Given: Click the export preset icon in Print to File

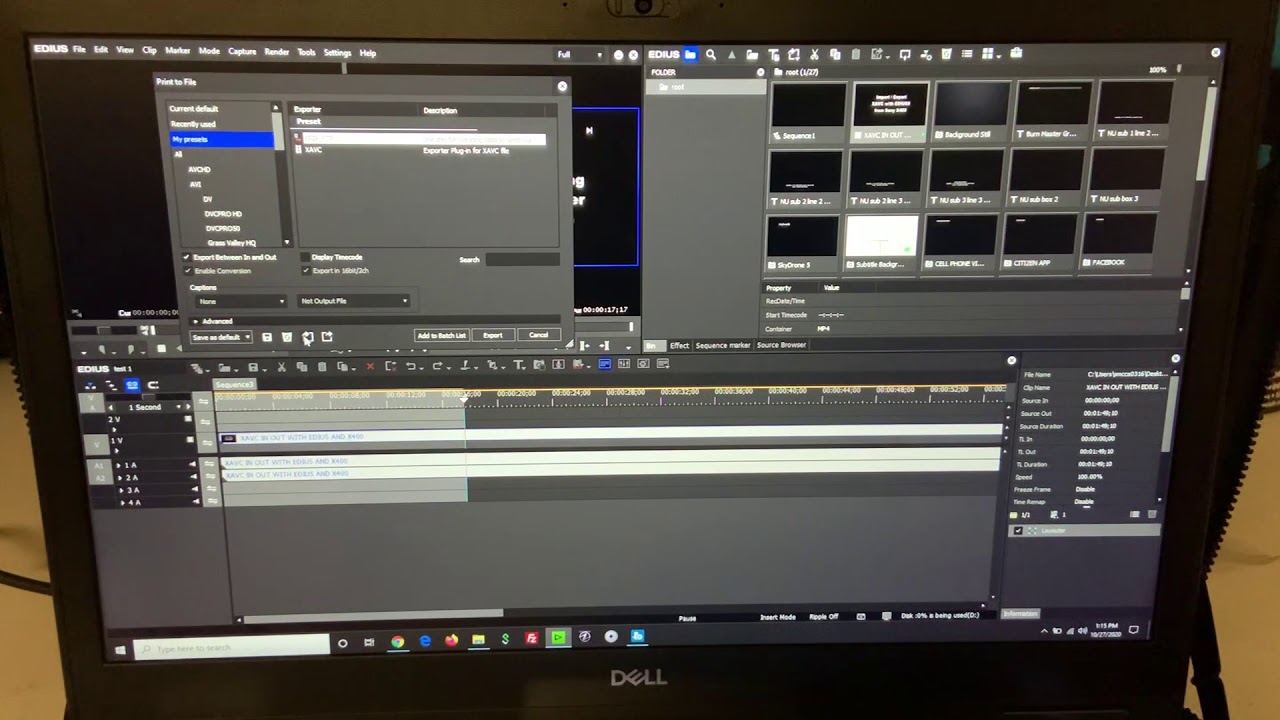Looking at the screenshot, I should [x=327, y=337].
